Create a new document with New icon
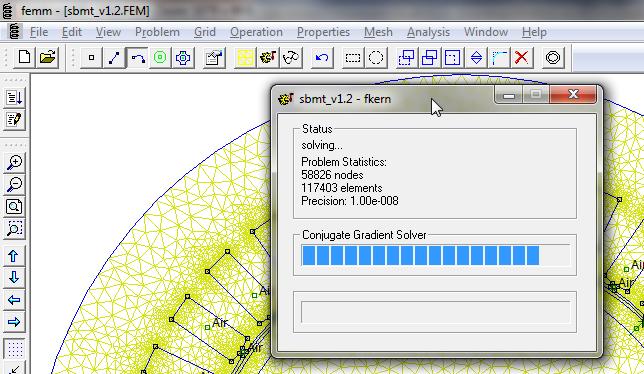Screen dimensions: 644x374 coord(24,57)
